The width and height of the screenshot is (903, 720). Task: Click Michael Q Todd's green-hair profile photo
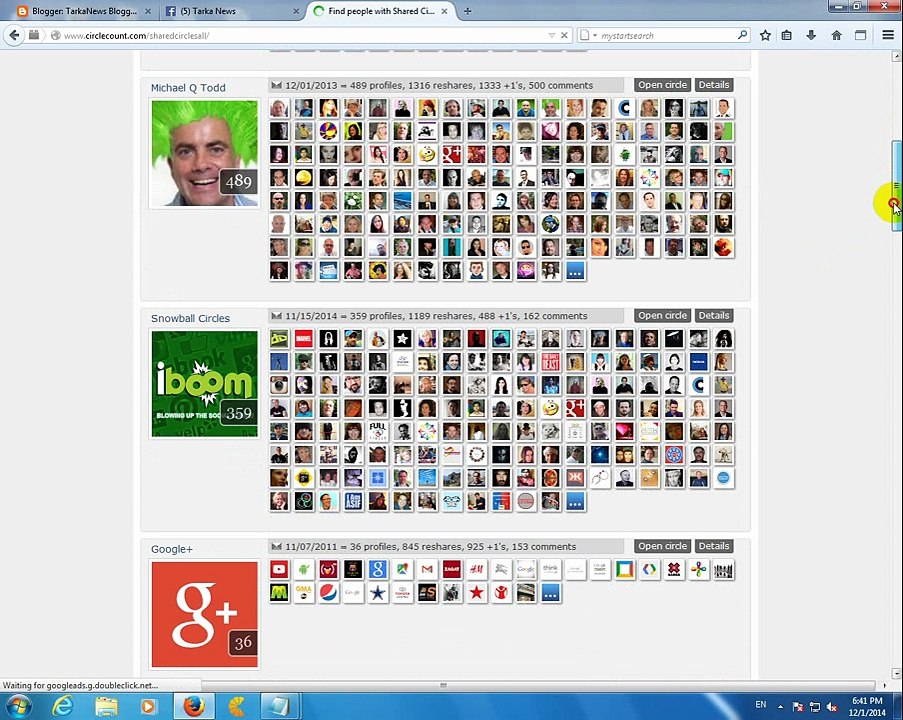tap(204, 153)
